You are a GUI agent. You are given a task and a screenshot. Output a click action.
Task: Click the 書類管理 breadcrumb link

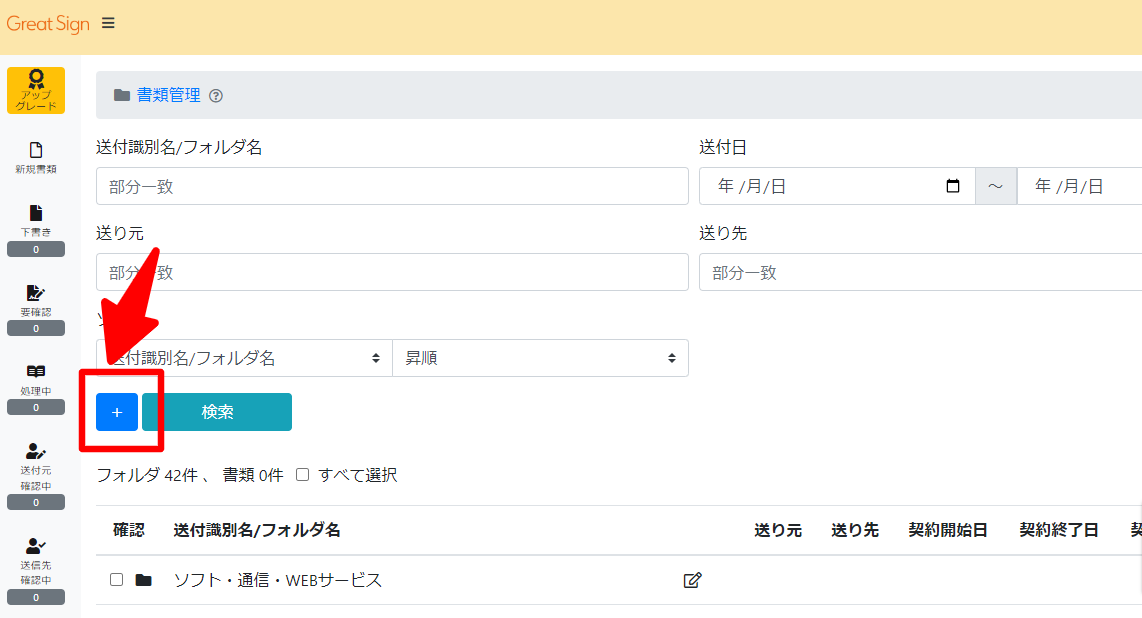[x=168, y=95]
